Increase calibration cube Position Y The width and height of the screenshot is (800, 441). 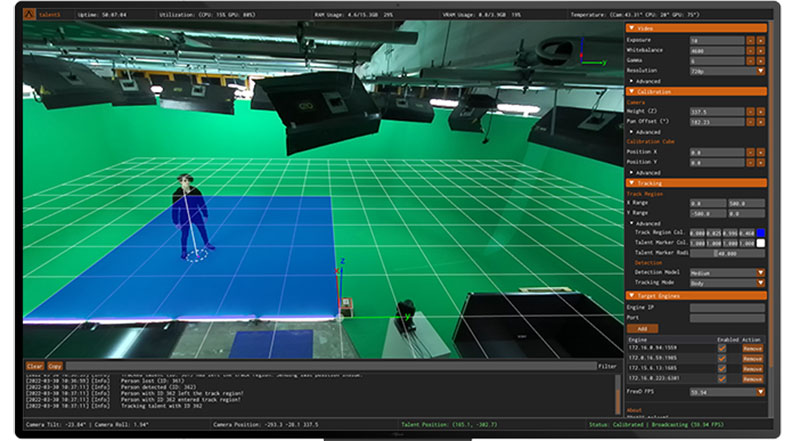pyautogui.click(x=761, y=162)
